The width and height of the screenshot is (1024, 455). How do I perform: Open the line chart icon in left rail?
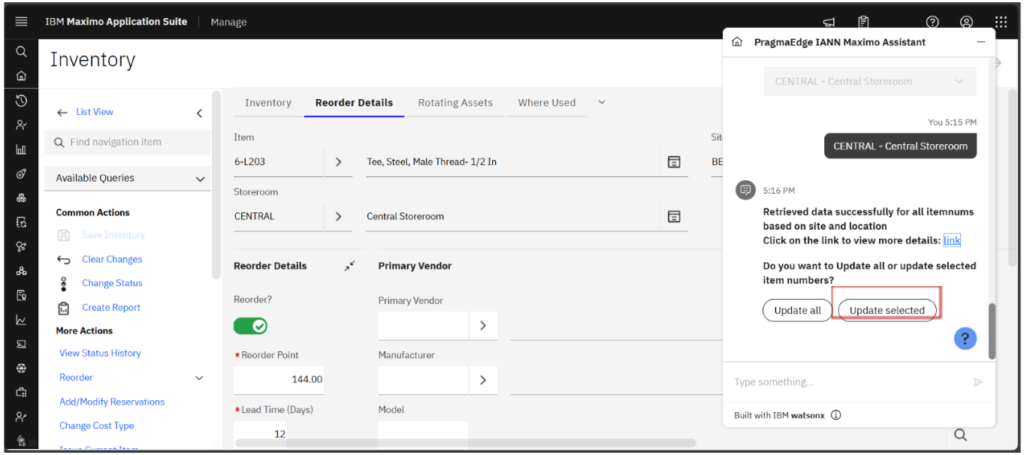point(21,320)
